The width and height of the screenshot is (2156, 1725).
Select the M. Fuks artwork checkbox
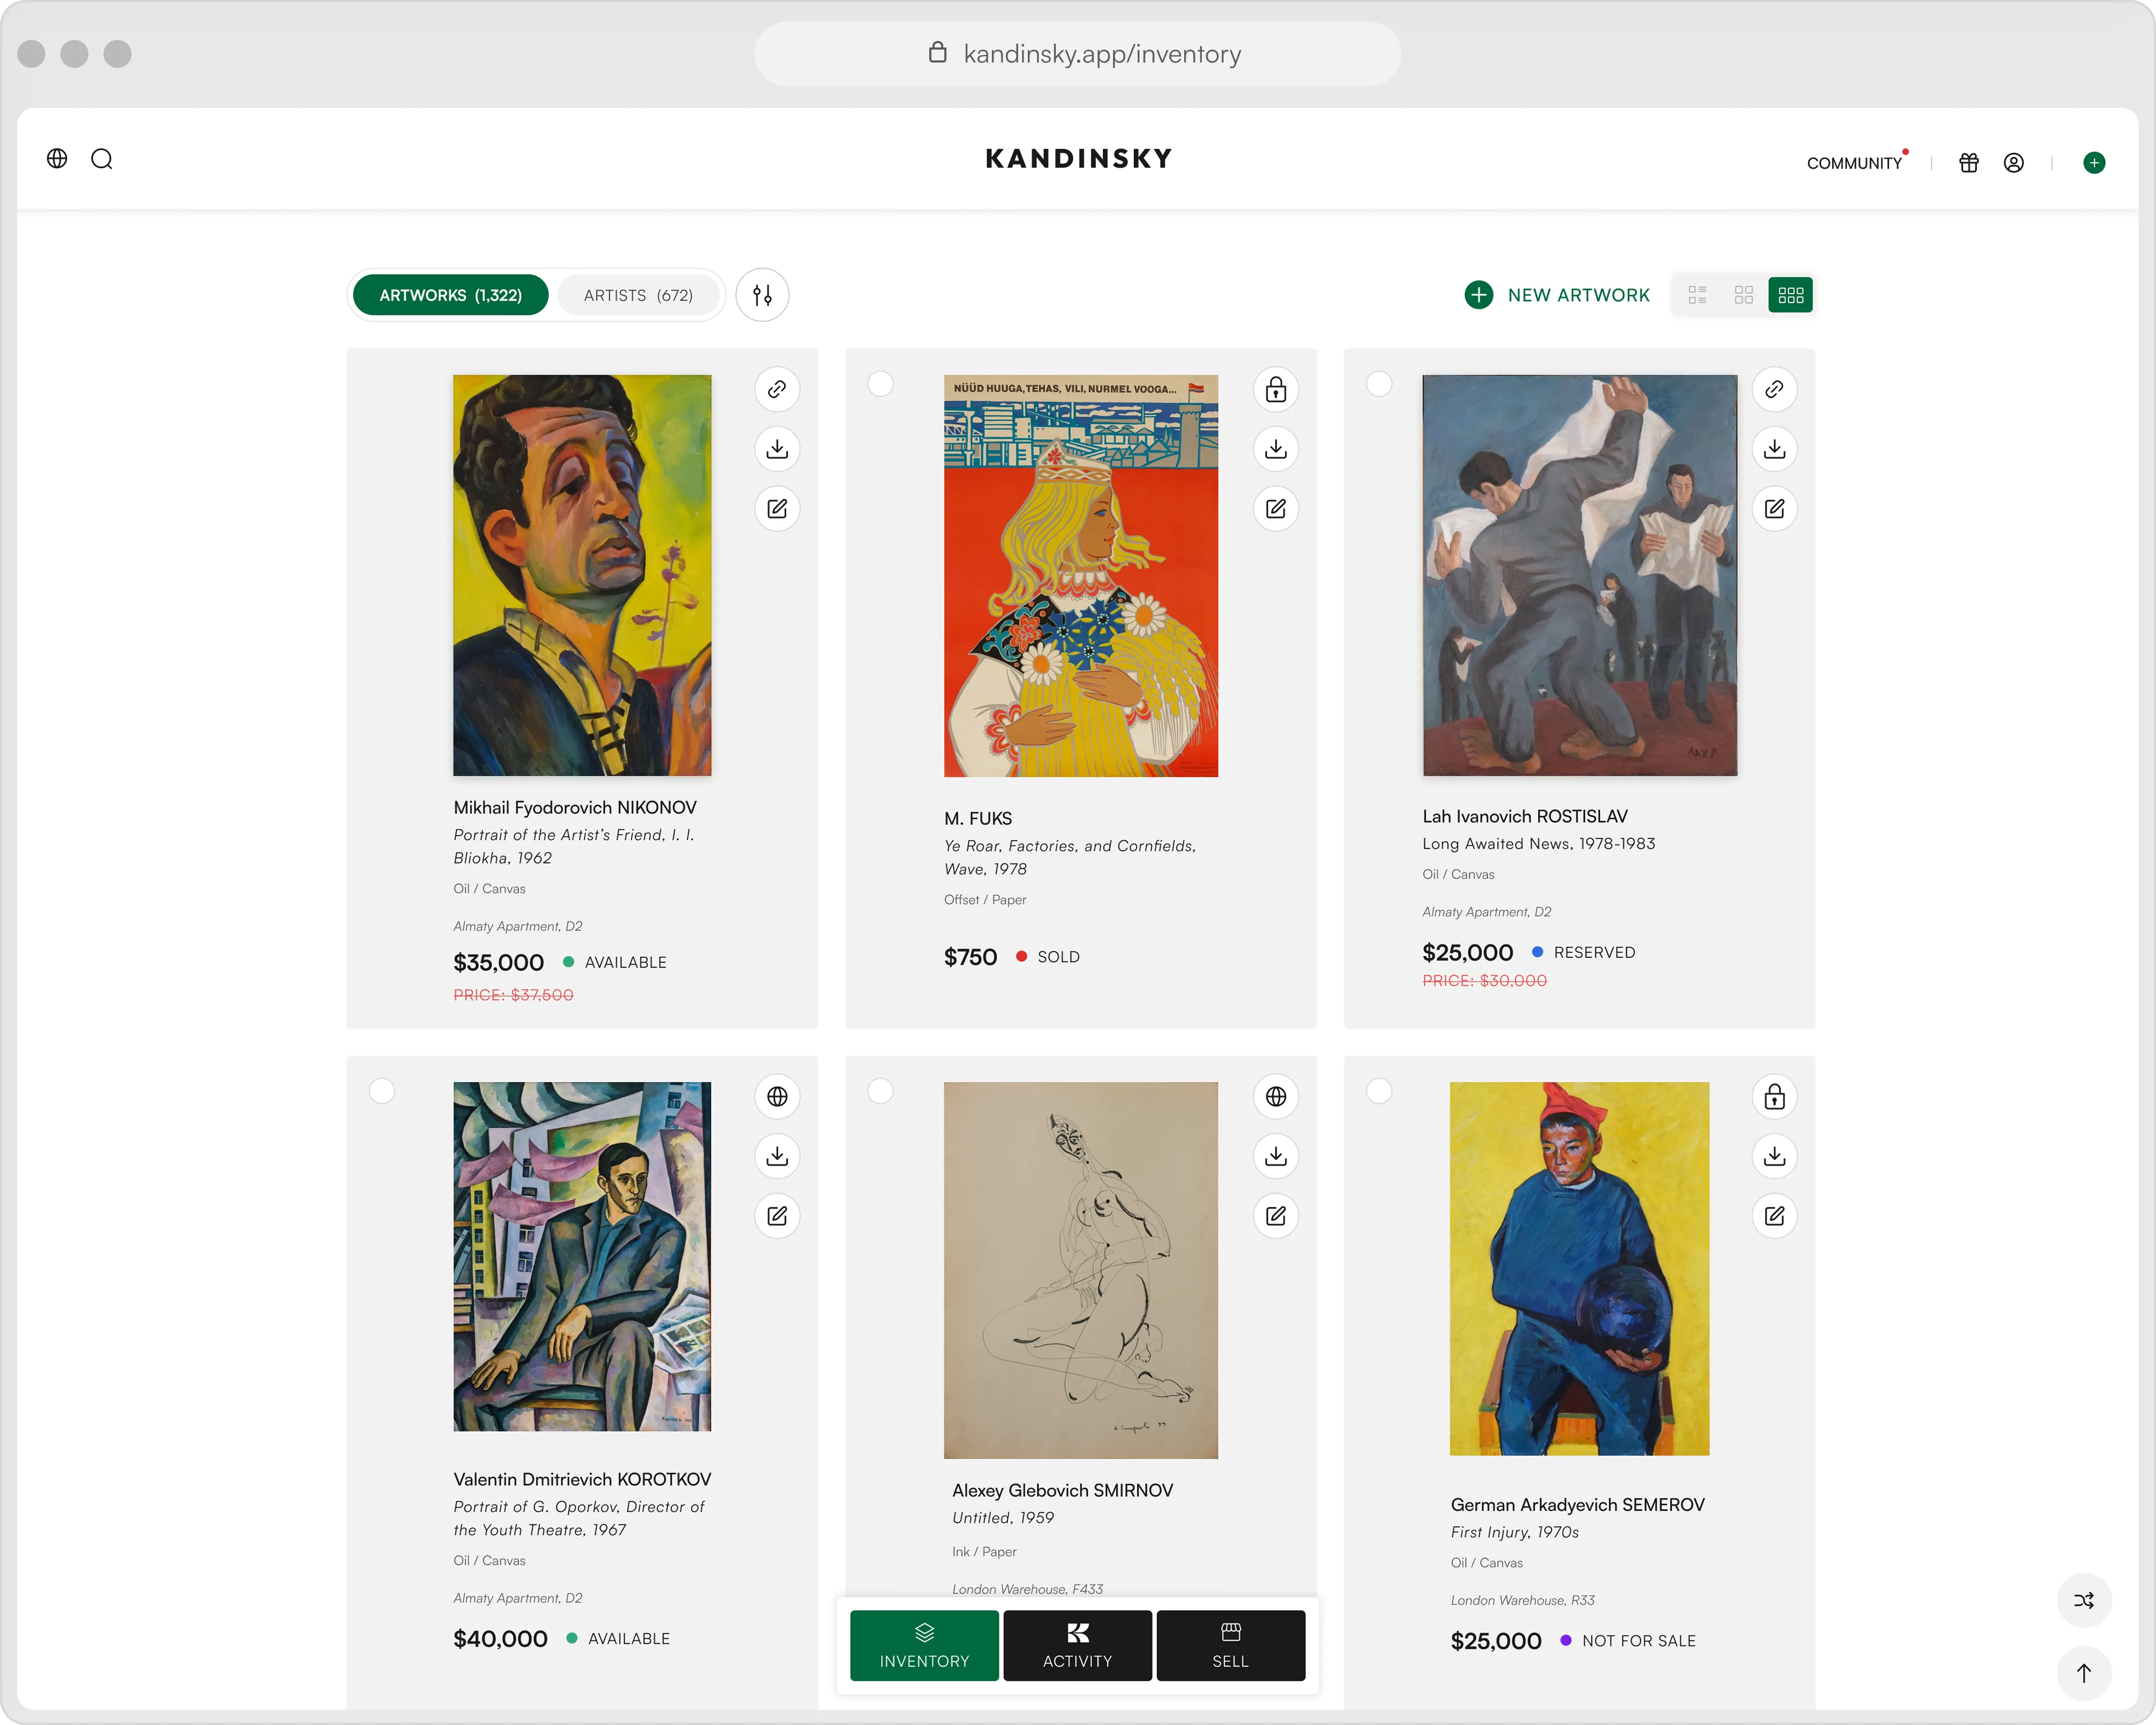880,384
